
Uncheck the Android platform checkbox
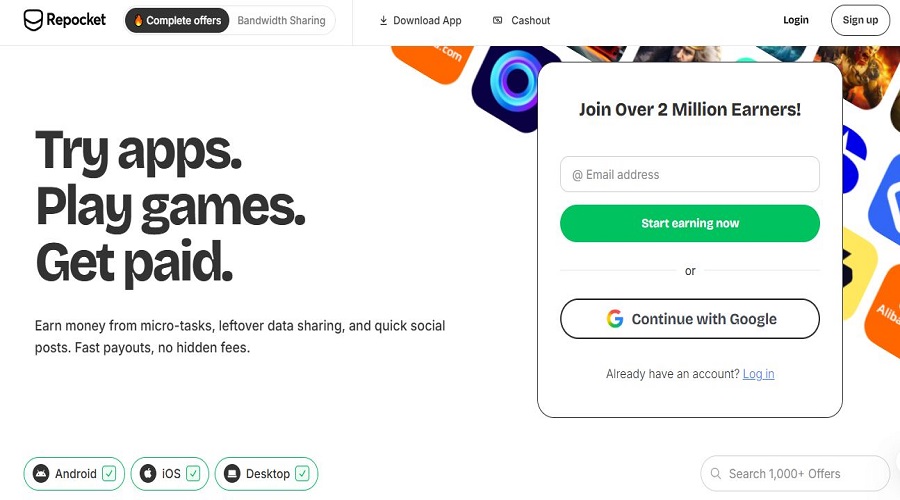click(109, 474)
